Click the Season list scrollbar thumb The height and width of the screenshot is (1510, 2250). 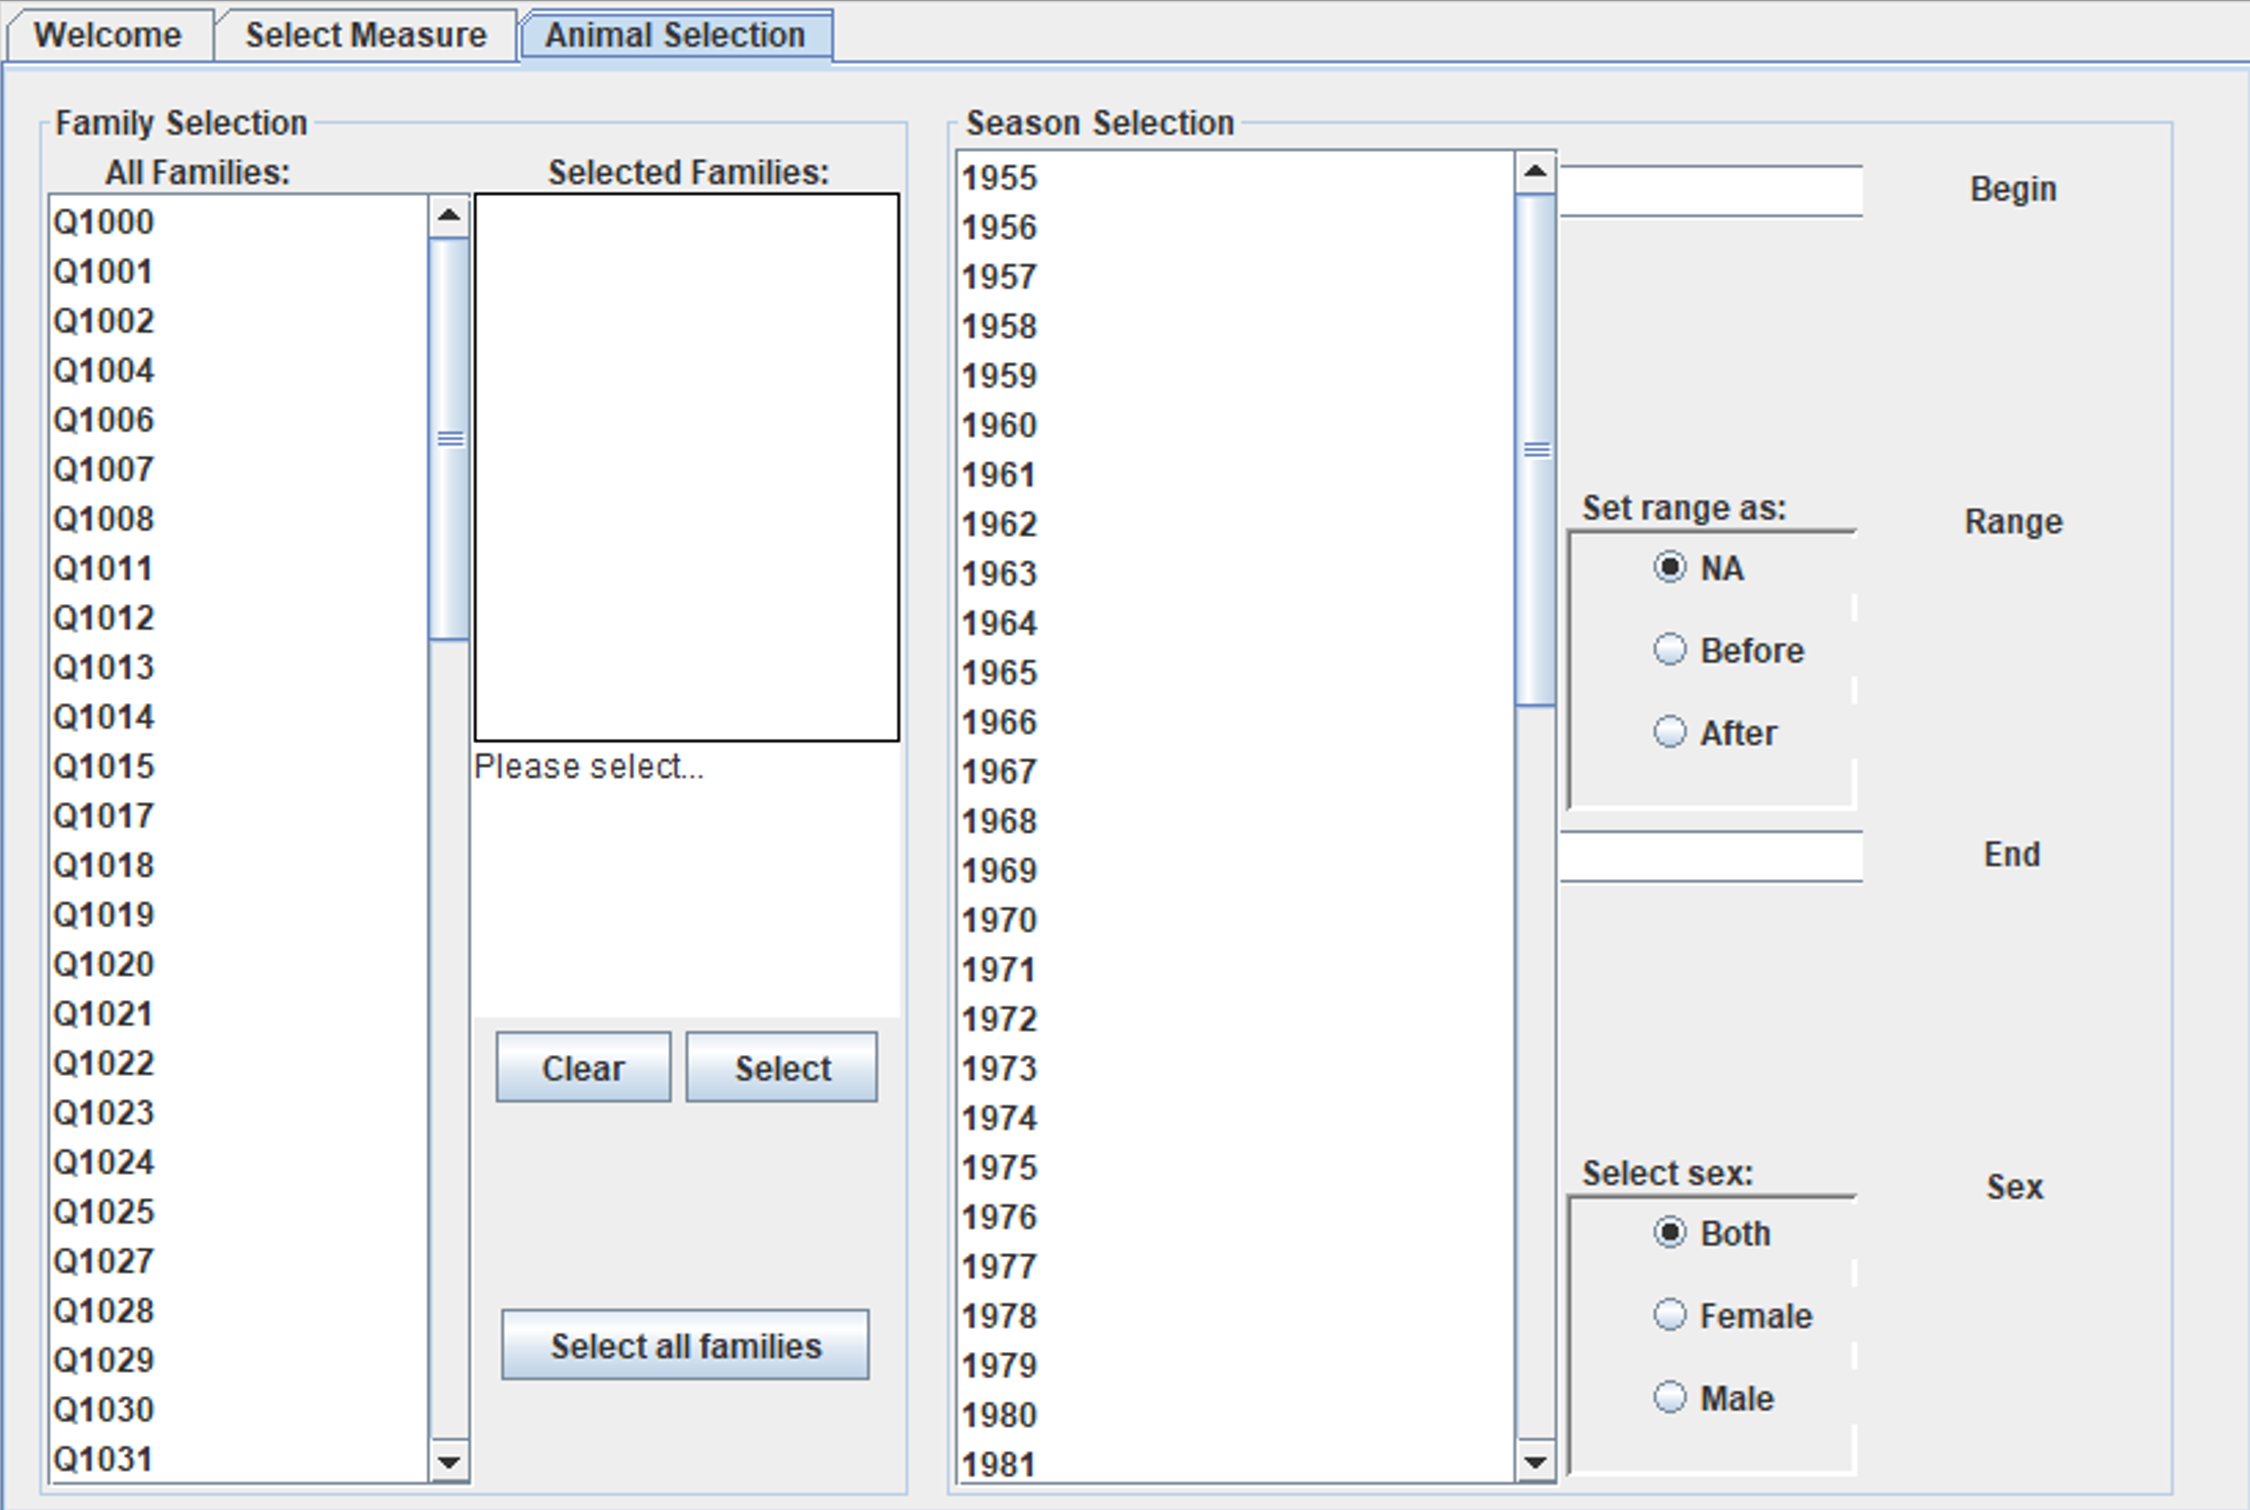[1535, 450]
